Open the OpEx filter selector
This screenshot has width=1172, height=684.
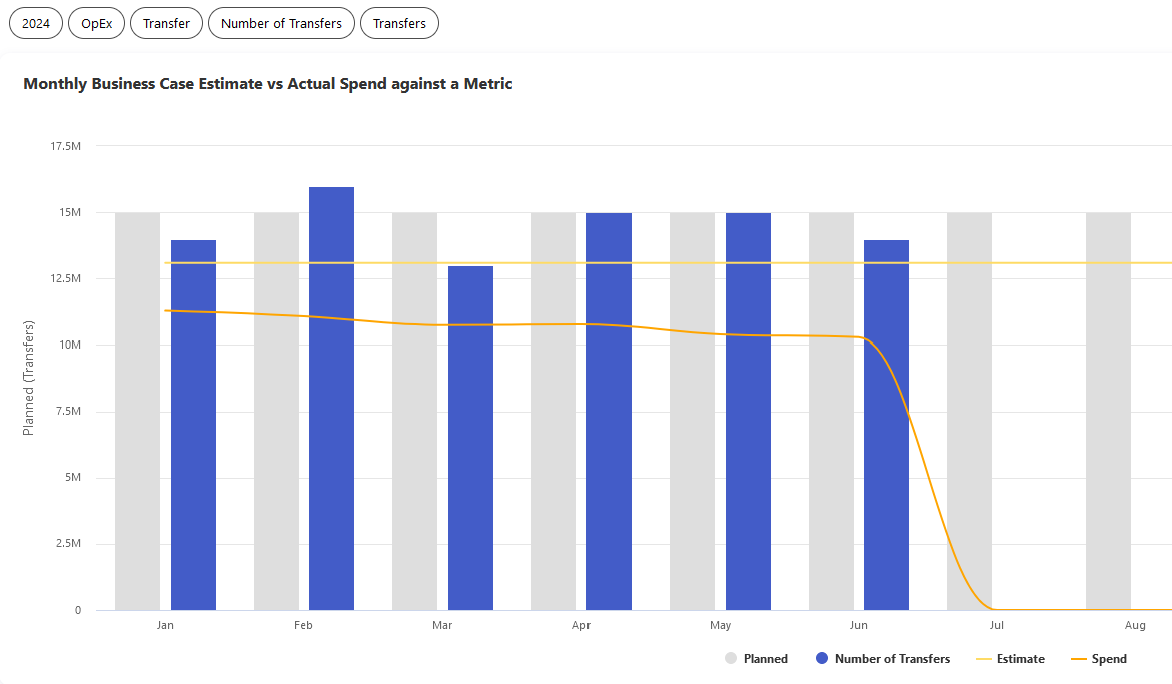[96, 23]
